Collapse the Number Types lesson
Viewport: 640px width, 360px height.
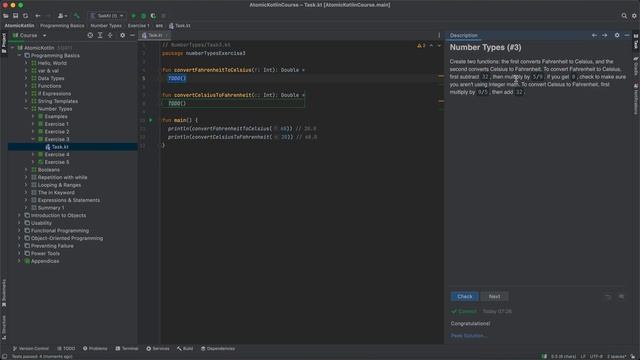point(26,109)
